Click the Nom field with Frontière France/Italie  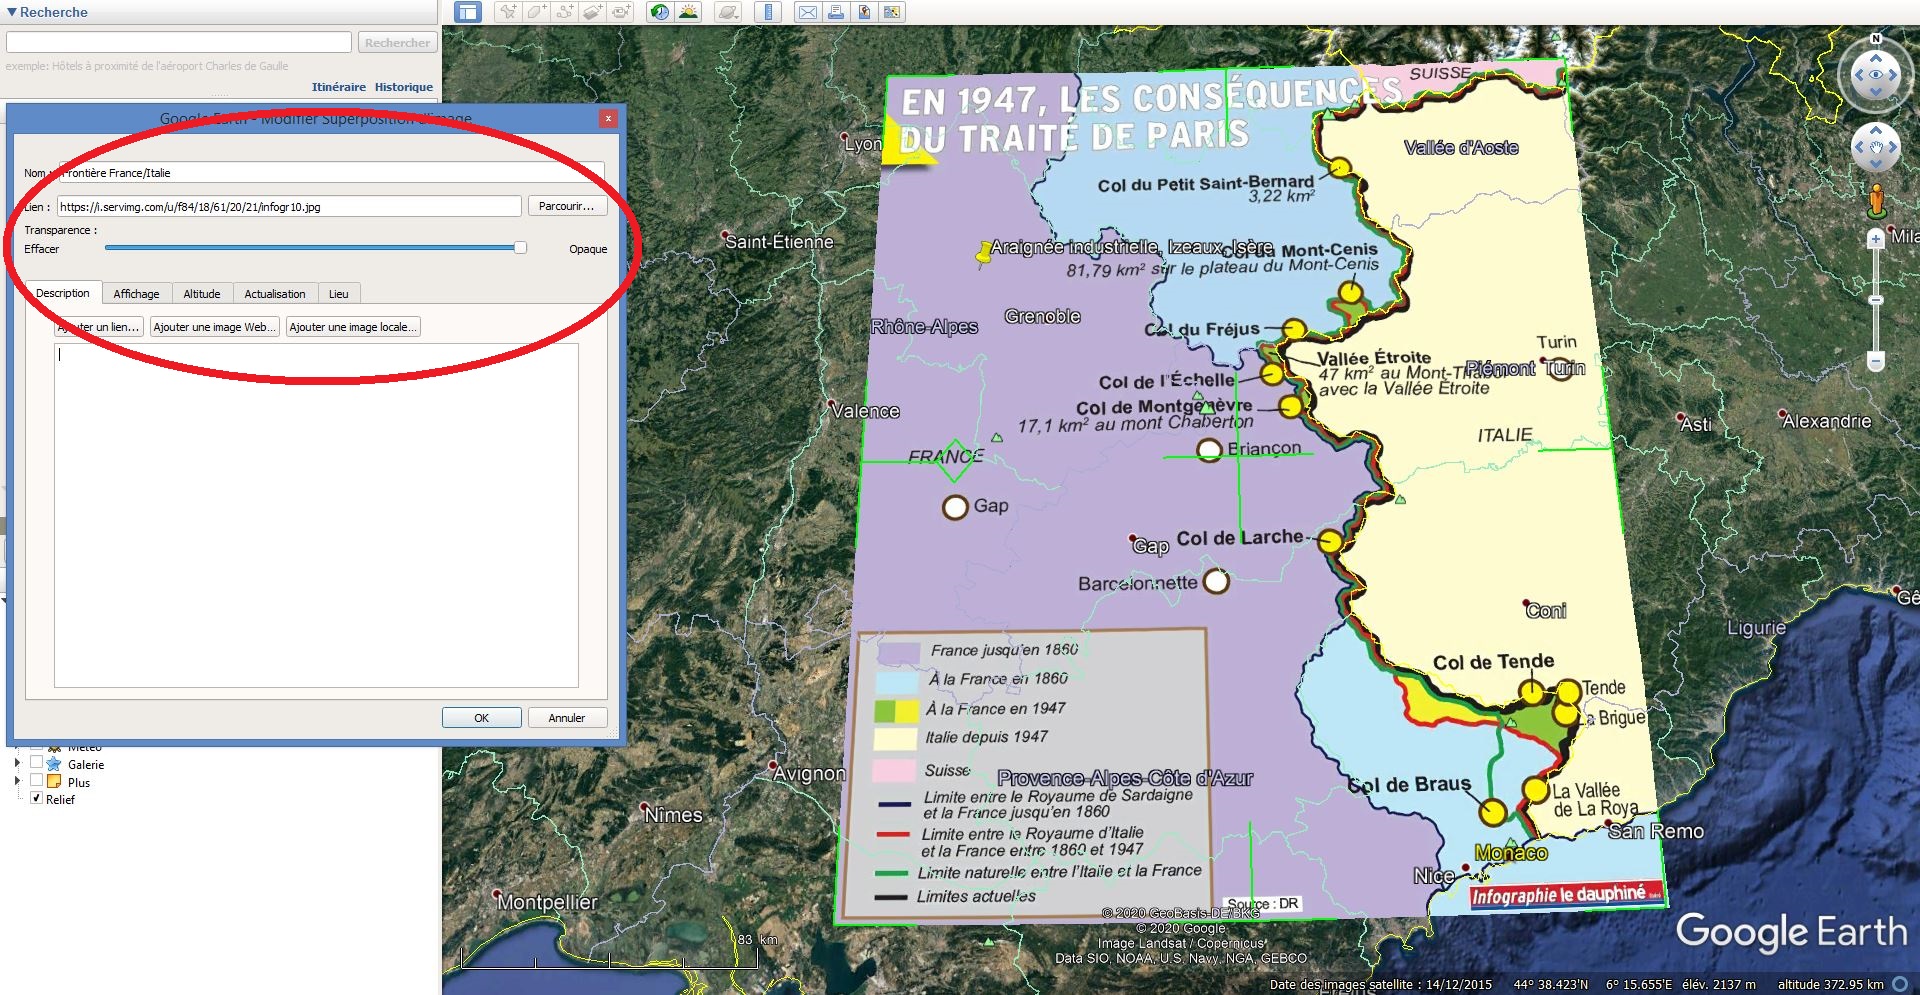point(331,173)
